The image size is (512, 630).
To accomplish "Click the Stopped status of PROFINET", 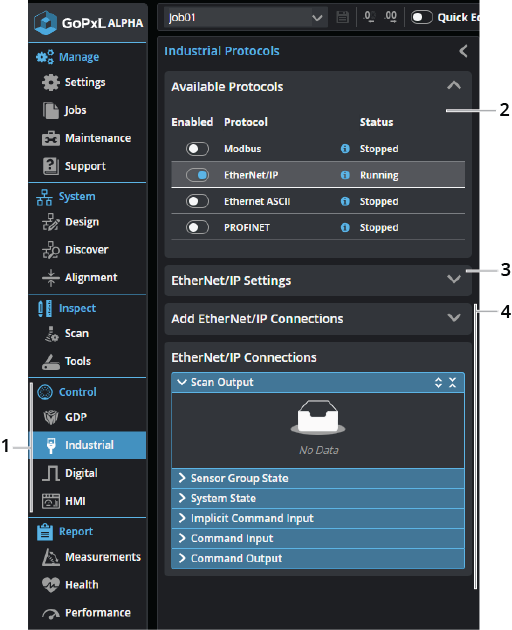I will (x=379, y=228).
